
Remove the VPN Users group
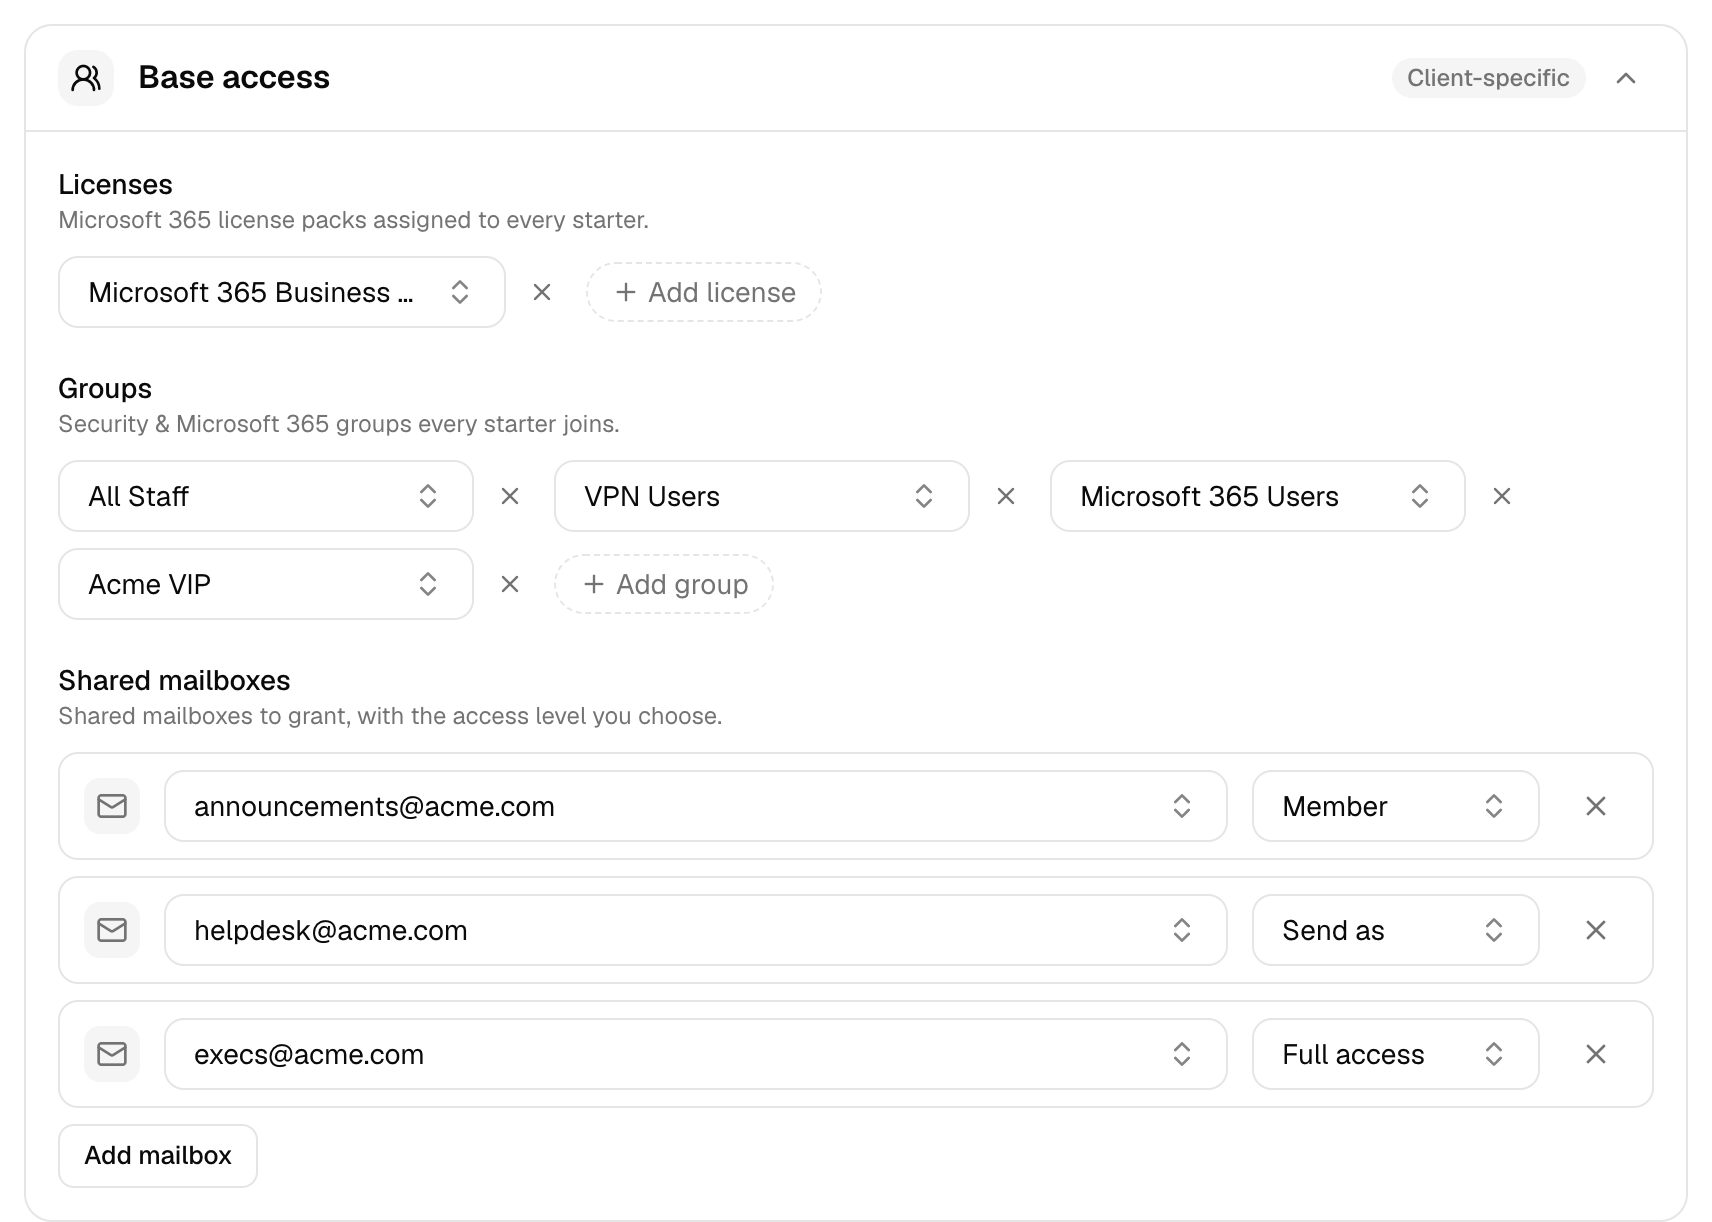(x=1006, y=496)
